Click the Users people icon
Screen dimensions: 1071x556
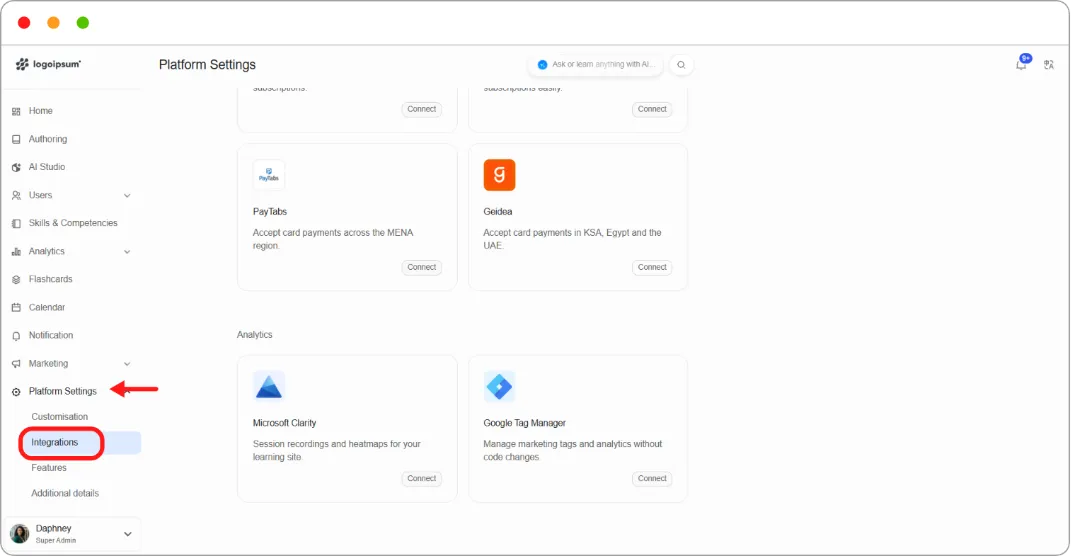[x=16, y=195]
